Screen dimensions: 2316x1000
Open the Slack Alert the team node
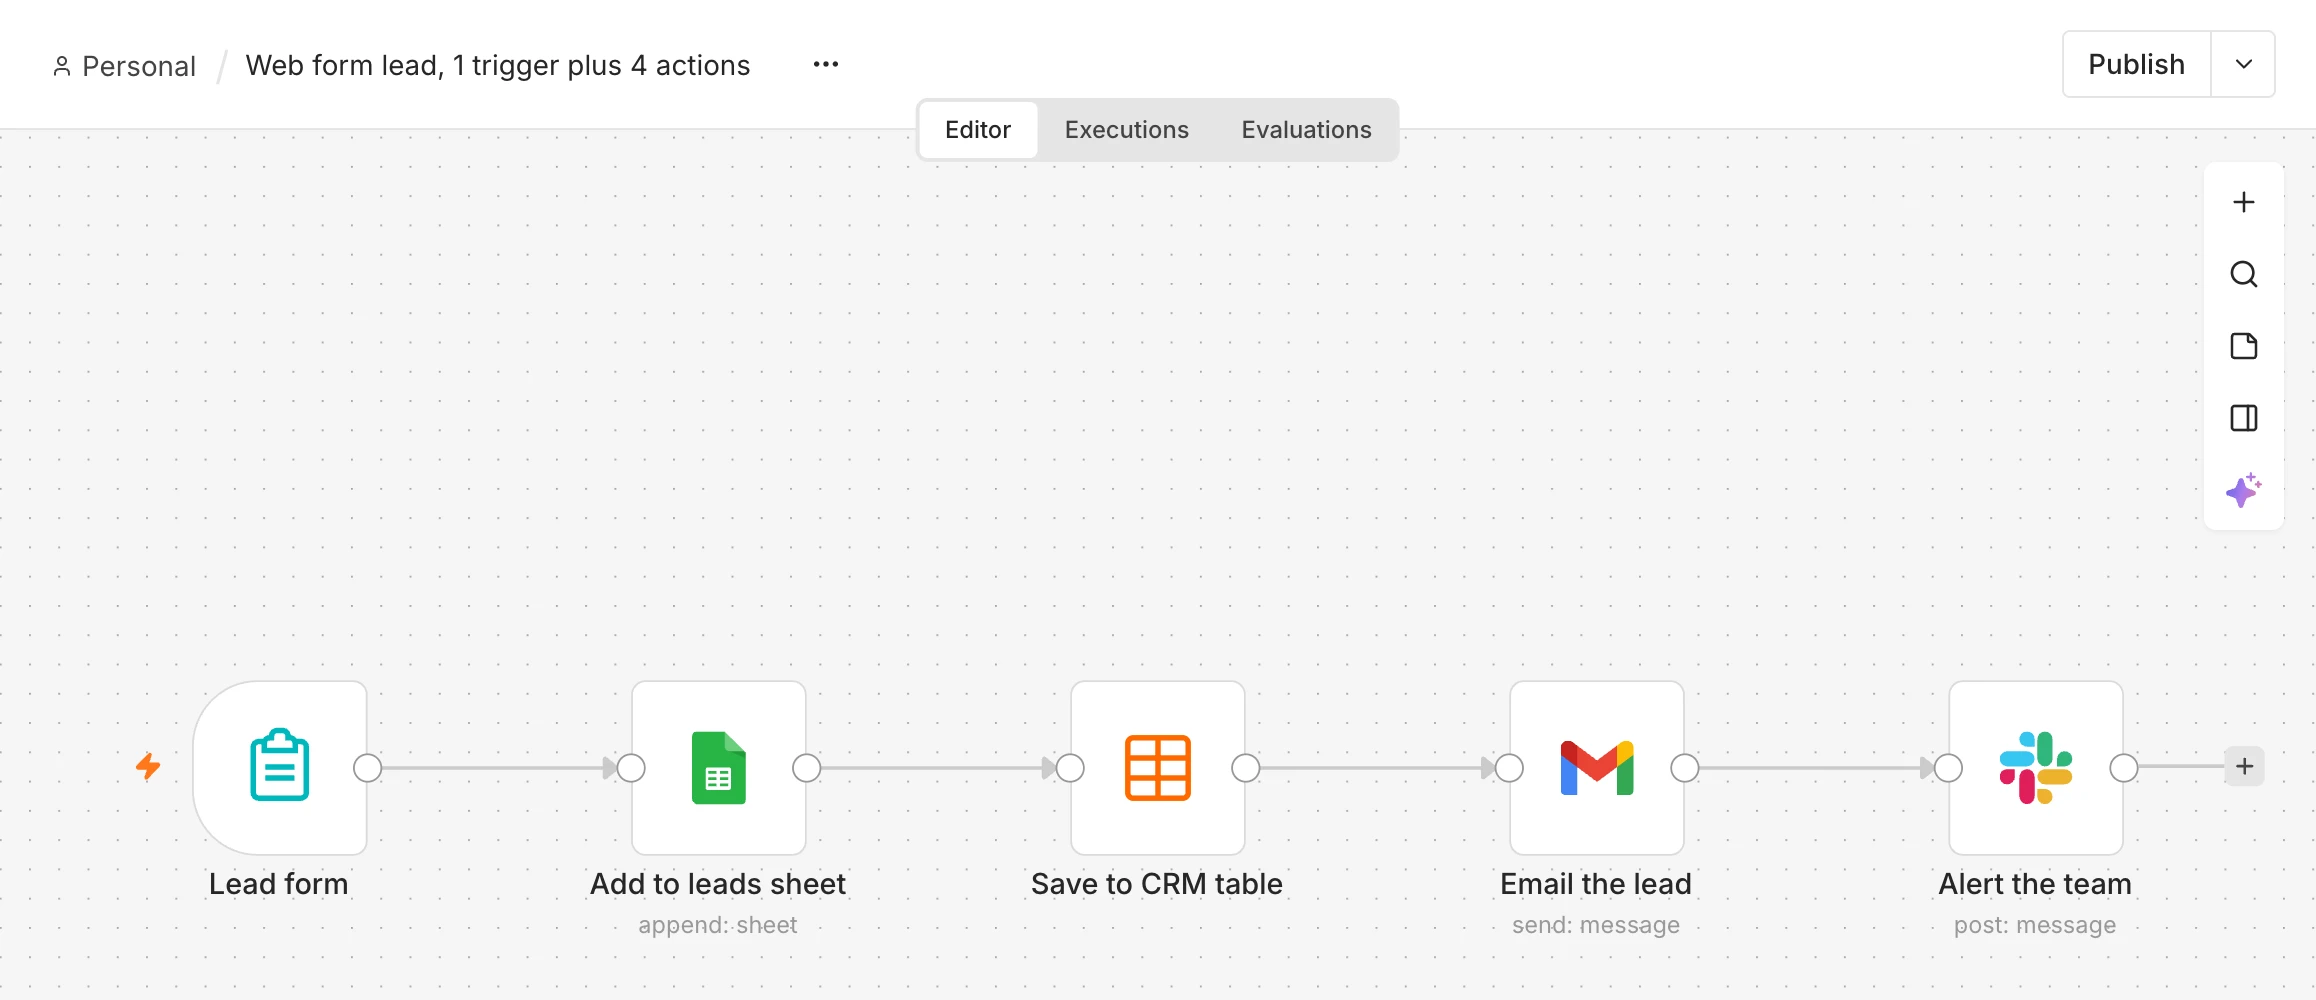[2036, 767]
